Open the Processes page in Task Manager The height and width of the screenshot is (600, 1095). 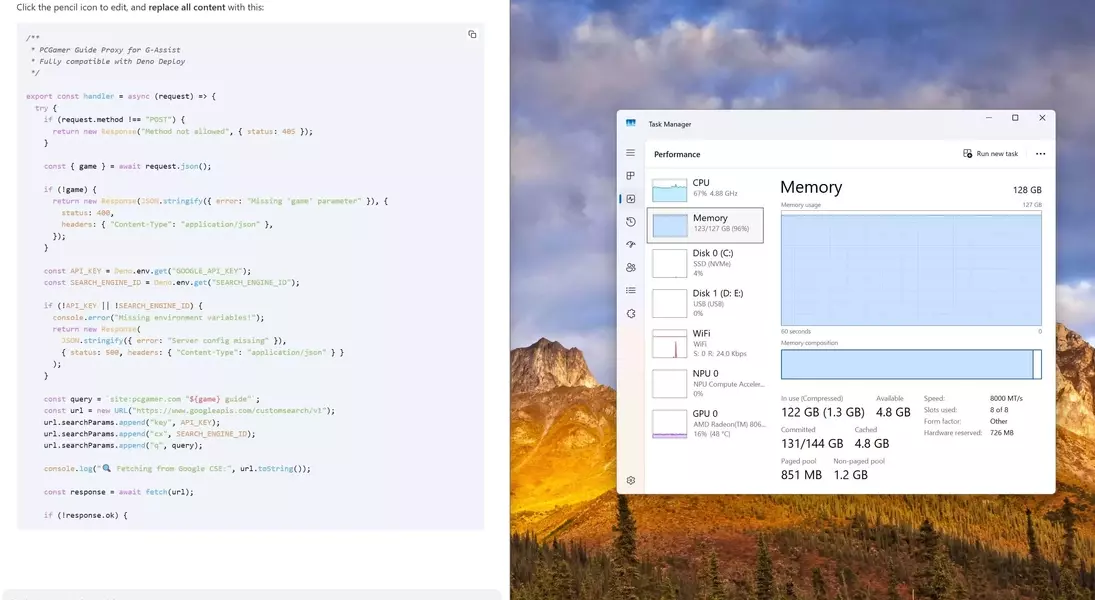tap(631, 175)
